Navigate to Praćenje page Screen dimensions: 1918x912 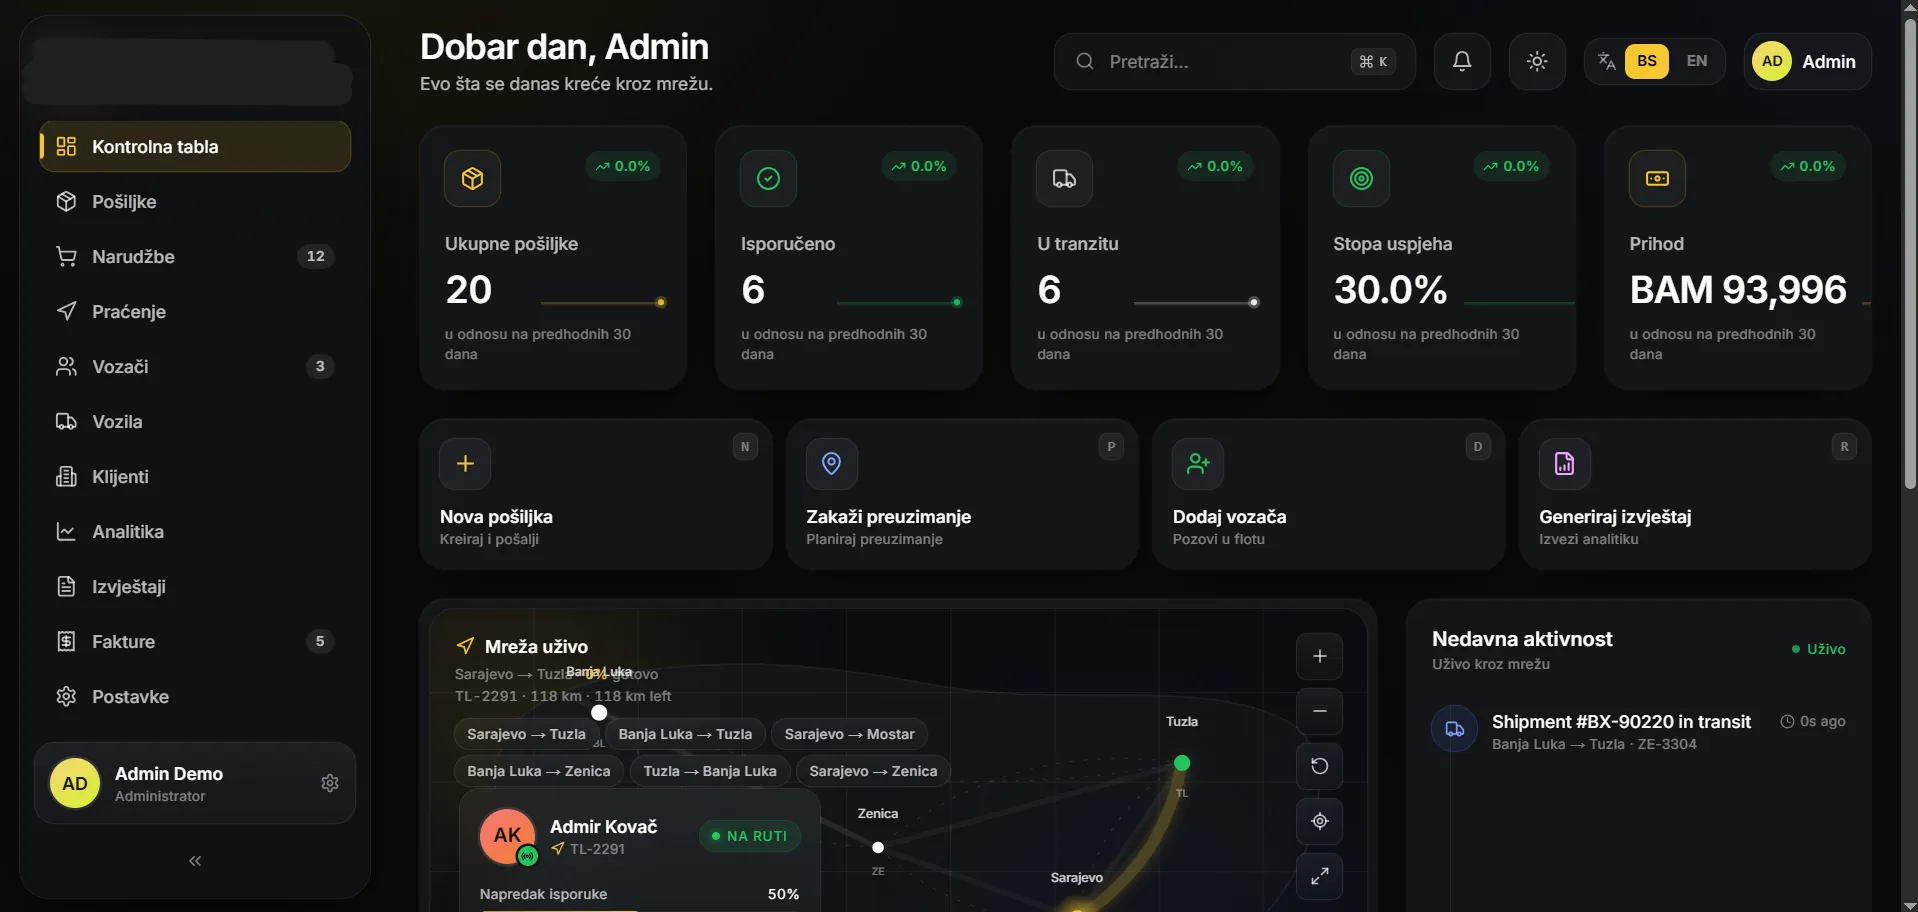click(195, 312)
